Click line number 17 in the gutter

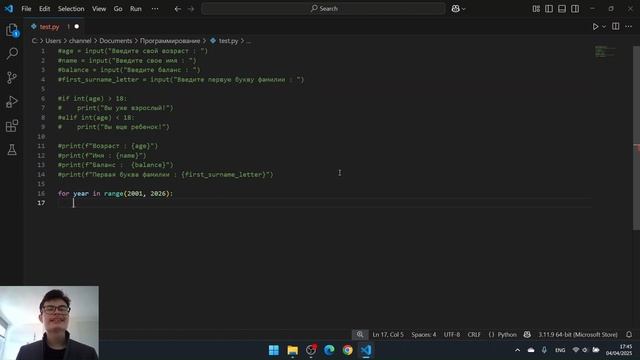pos(41,203)
